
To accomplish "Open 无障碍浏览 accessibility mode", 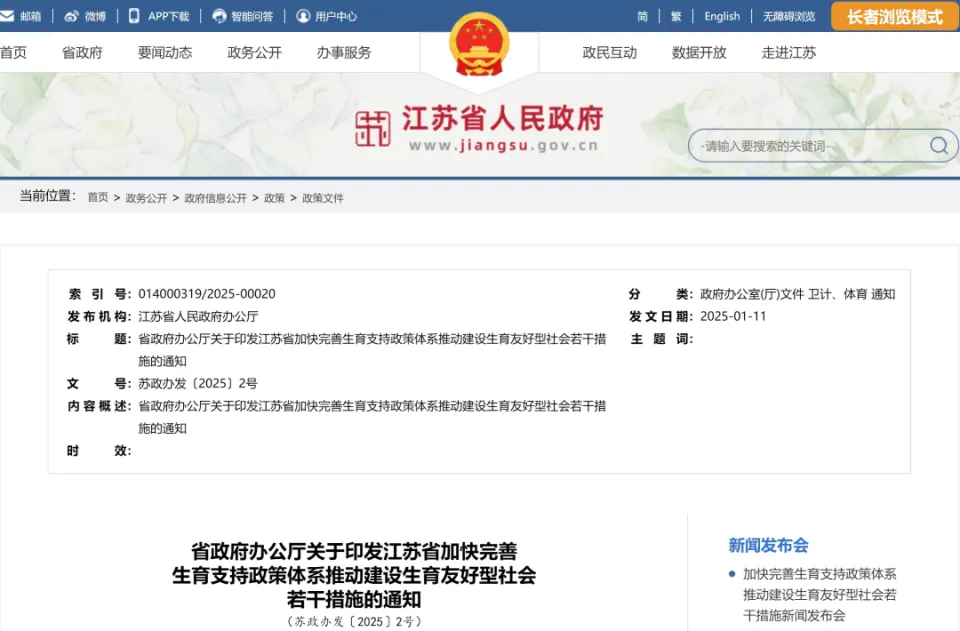I will click(x=789, y=17).
